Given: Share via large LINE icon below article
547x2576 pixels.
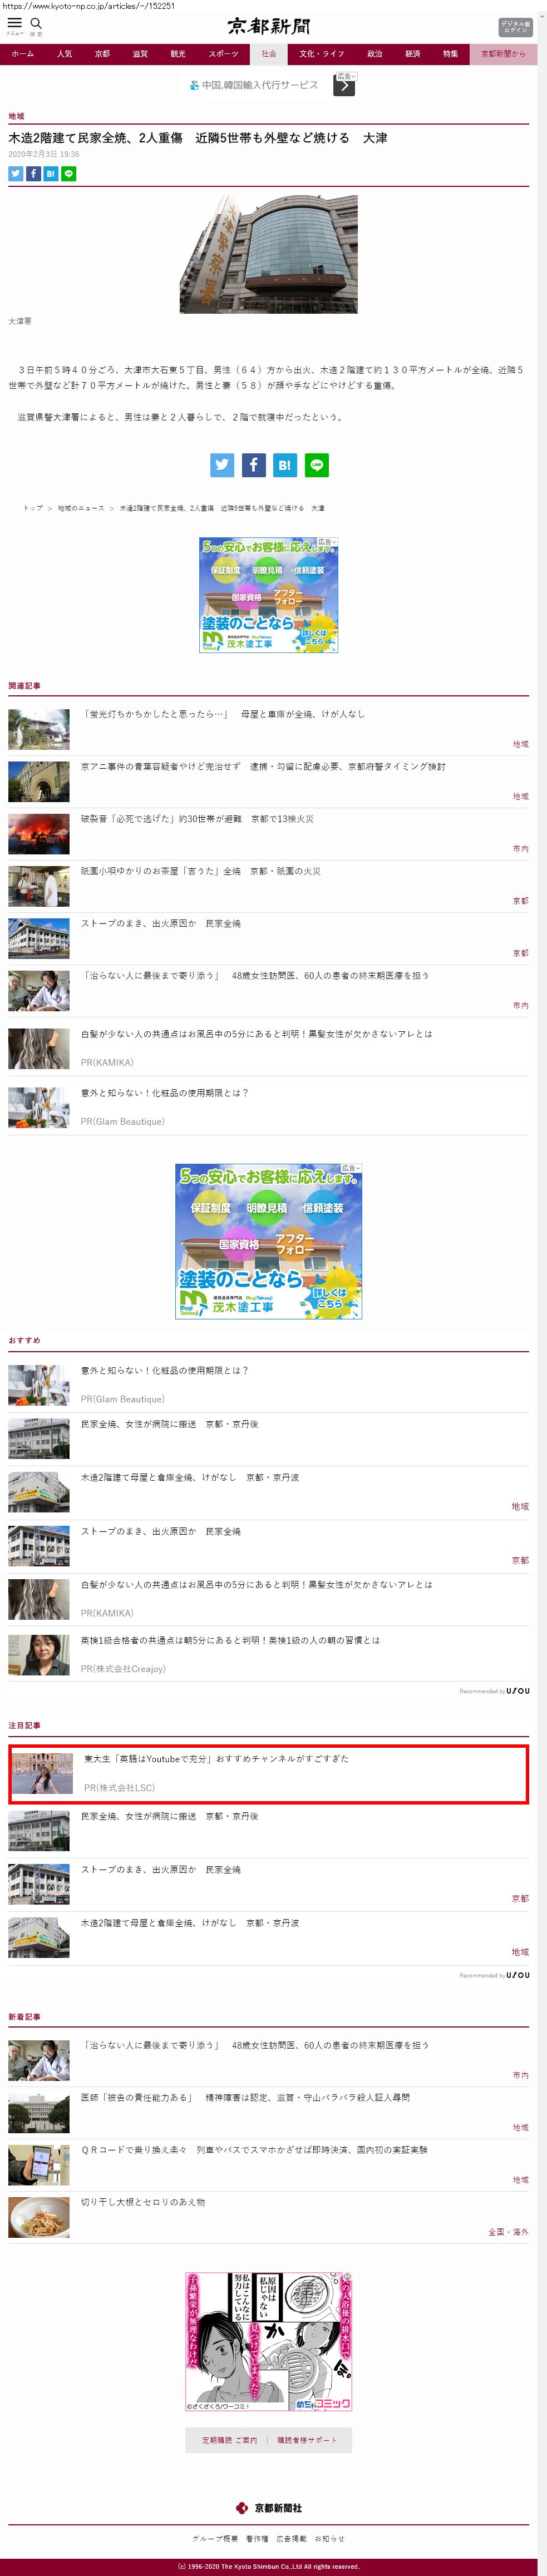Looking at the screenshot, I should click(317, 465).
